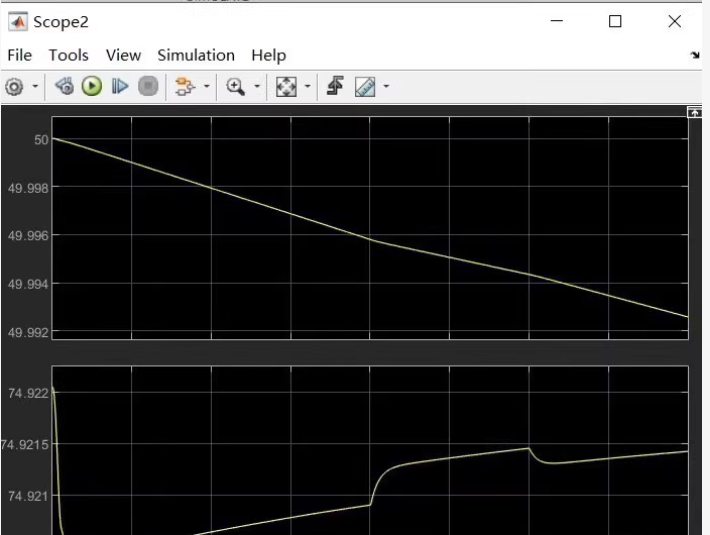The image size is (710, 535).
Task: Click the 49.996 y-axis label on the upper plot
Action: pos(28,236)
